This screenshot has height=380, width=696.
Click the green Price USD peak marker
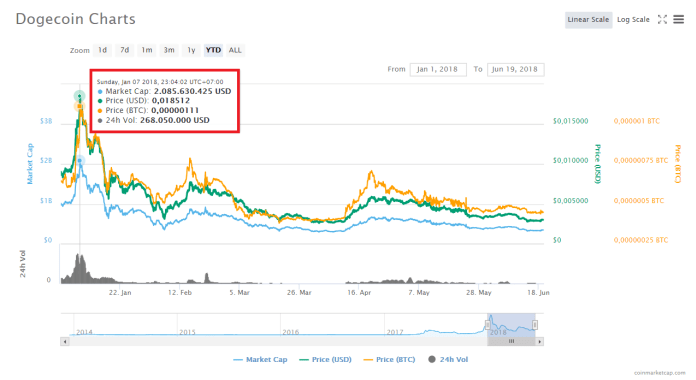[79, 96]
